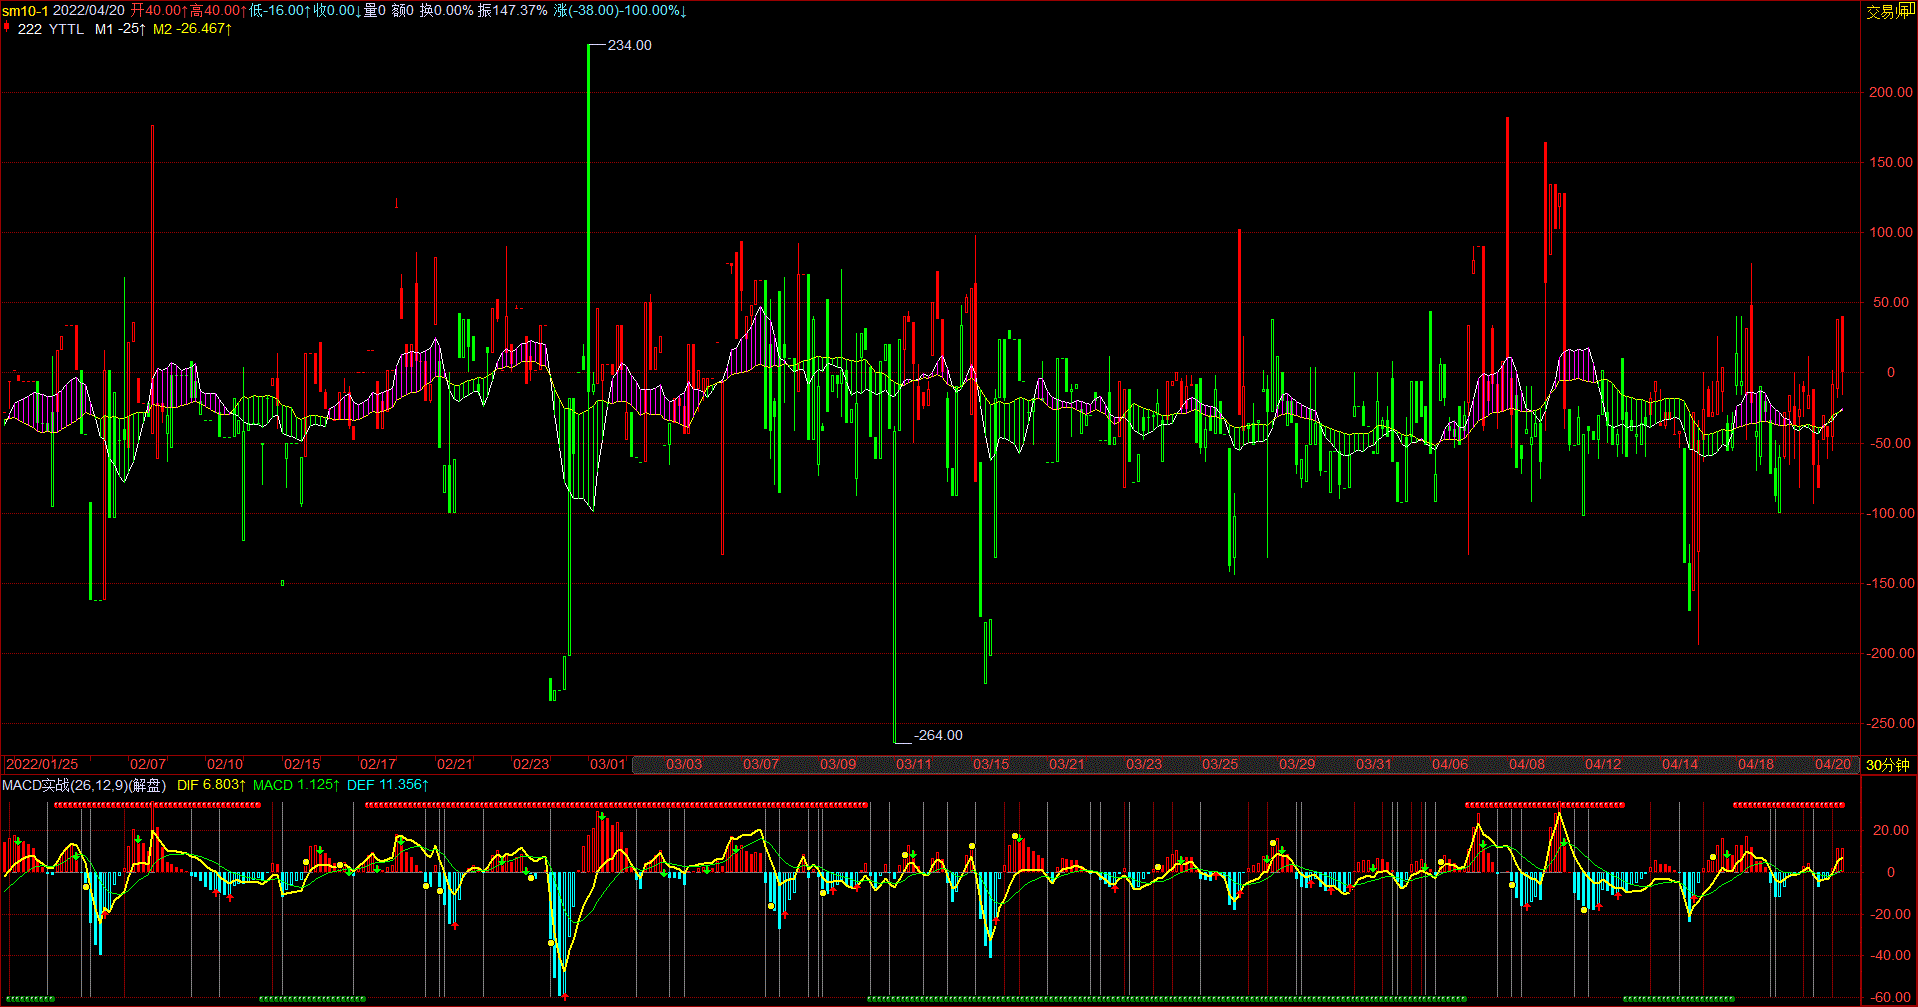Click the 03/09 date on timeline
Viewport: 1918px width, 1007px height.
click(x=838, y=764)
